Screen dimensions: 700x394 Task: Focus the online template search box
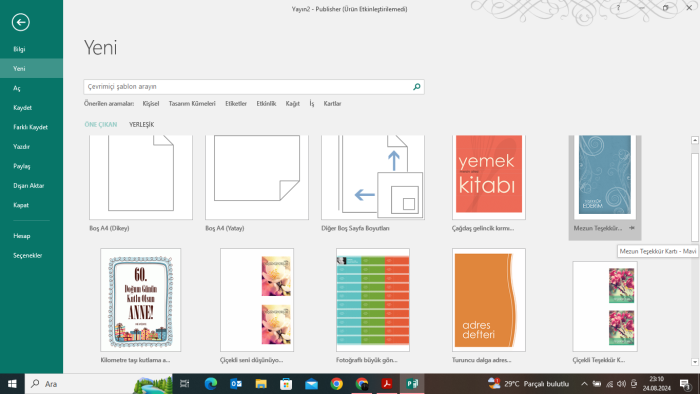pyautogui.click(x=247, y=87)
